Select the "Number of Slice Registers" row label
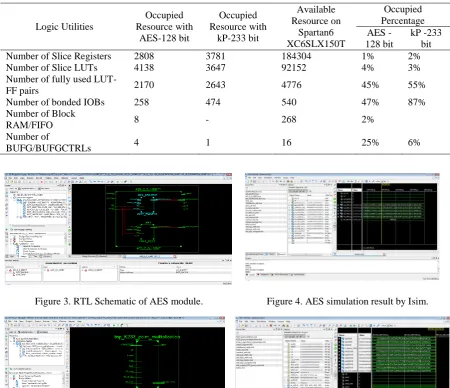The width and height of the screenshot is (450, 388). 59,56
